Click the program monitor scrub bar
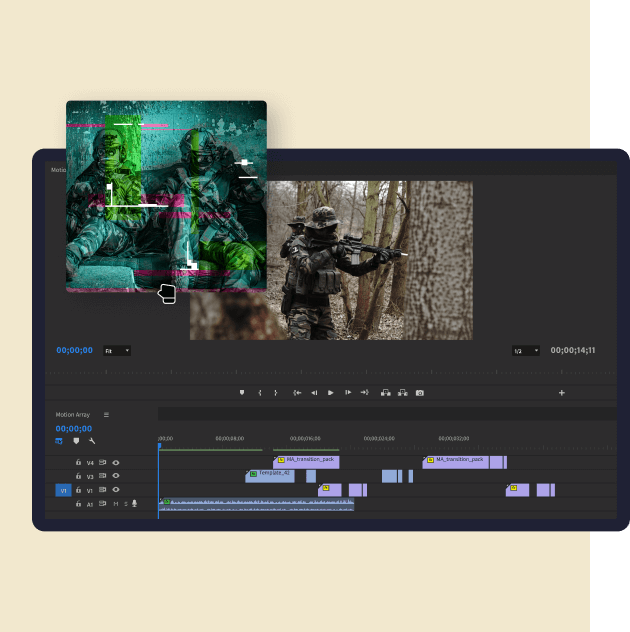Viewport: 630px width, 632px height. (x=331, y=372)
